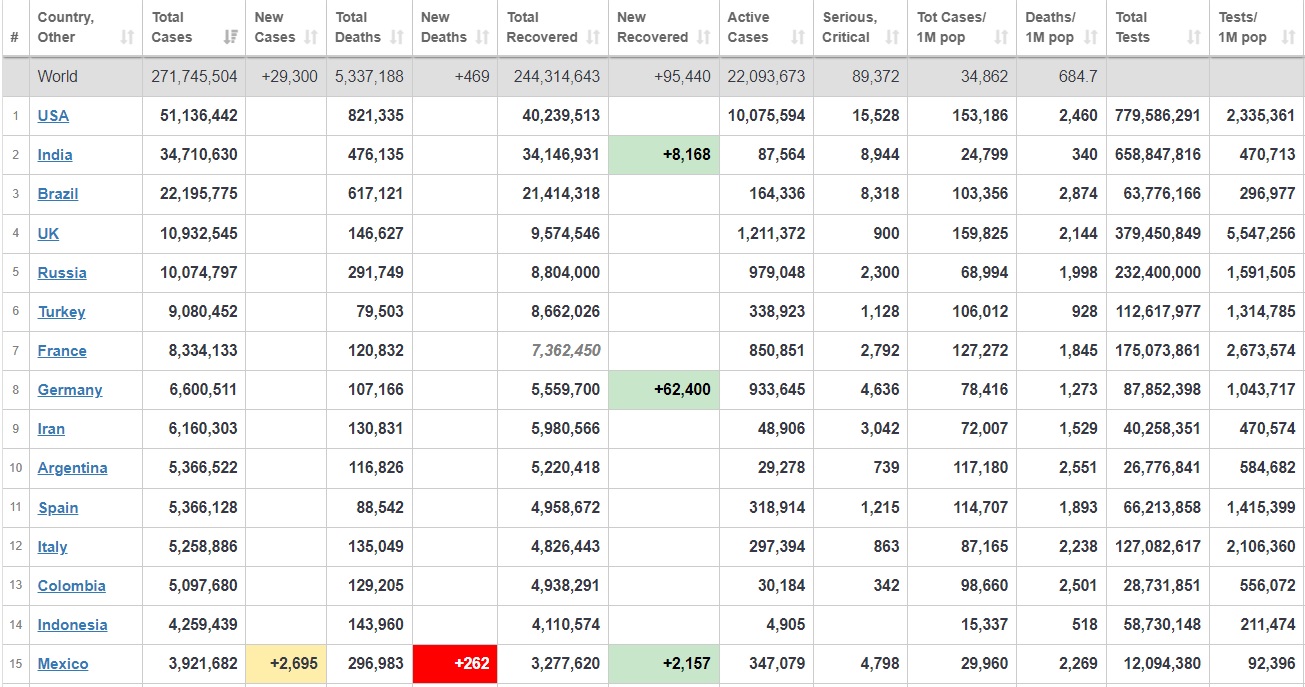The image size is (1305, 687).
Task: Click the Germany country link
Action: pos(70,390)
